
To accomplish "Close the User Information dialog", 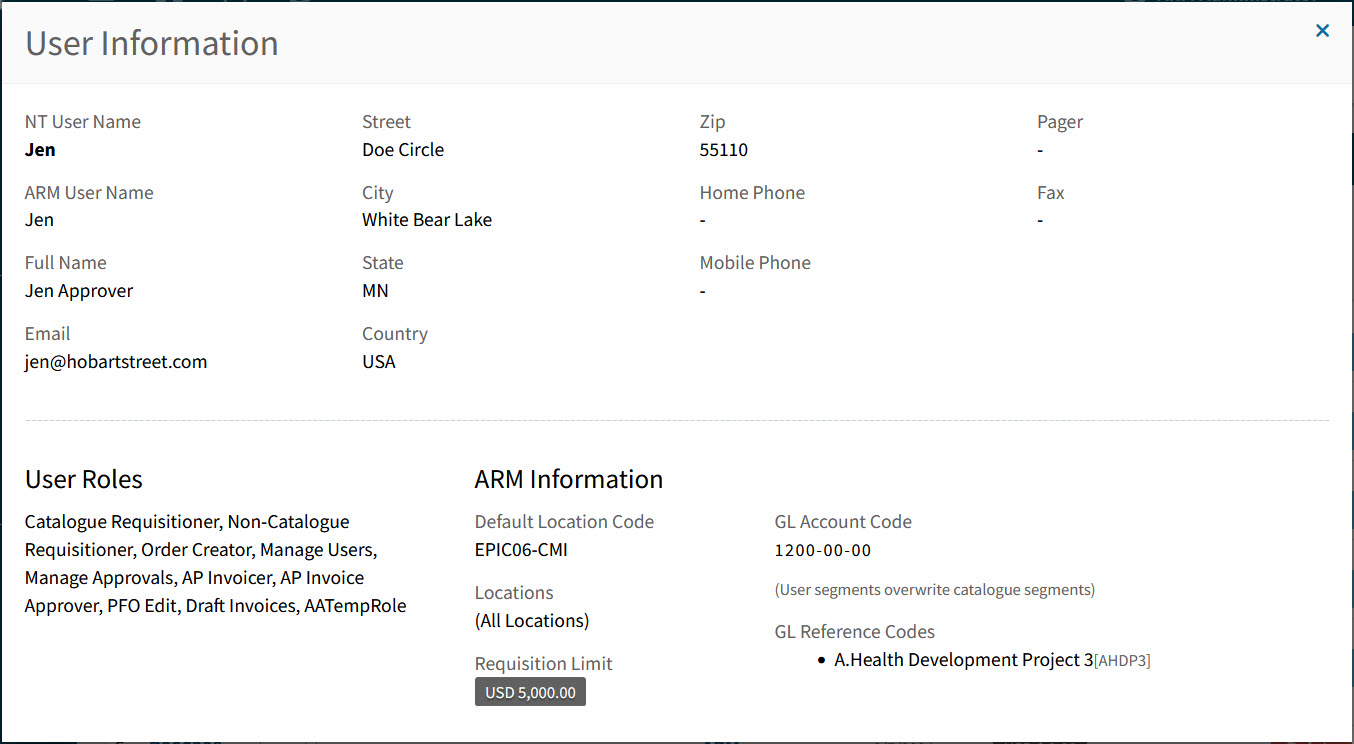I will click(x=1322, y=31).
